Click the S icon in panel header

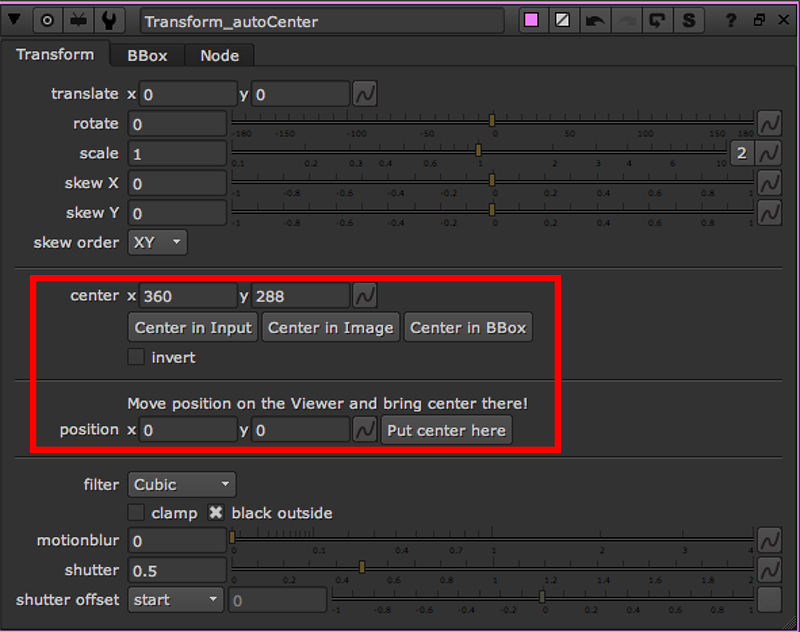pos(688,20)
